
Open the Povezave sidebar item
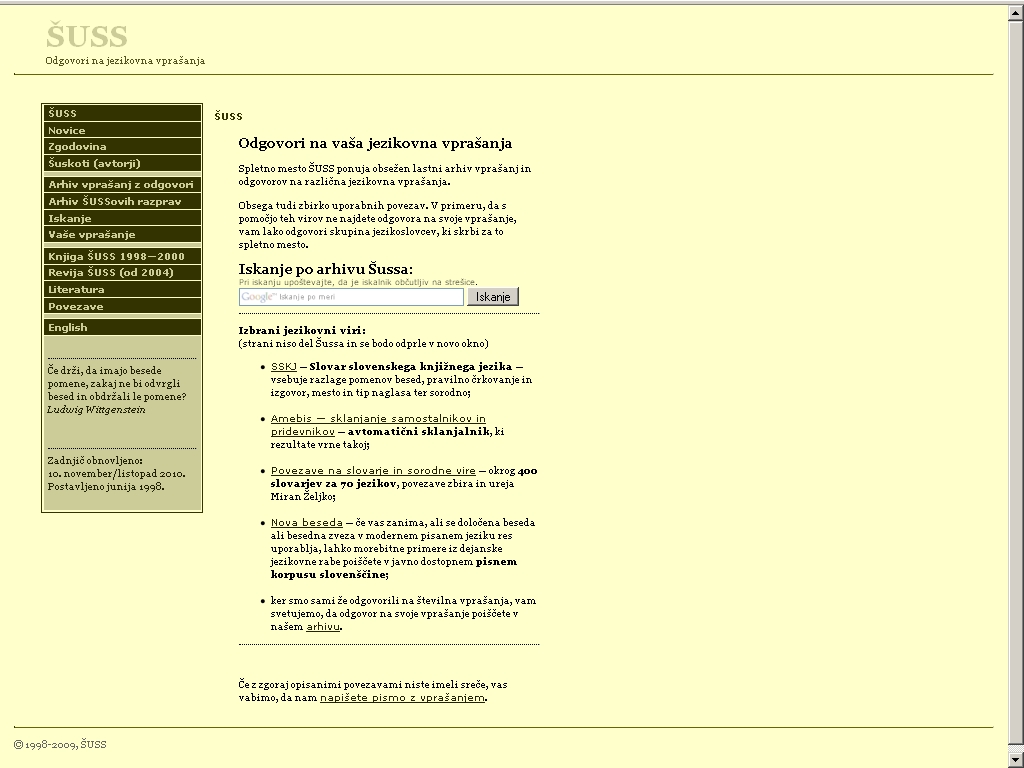tap(75, 306)
